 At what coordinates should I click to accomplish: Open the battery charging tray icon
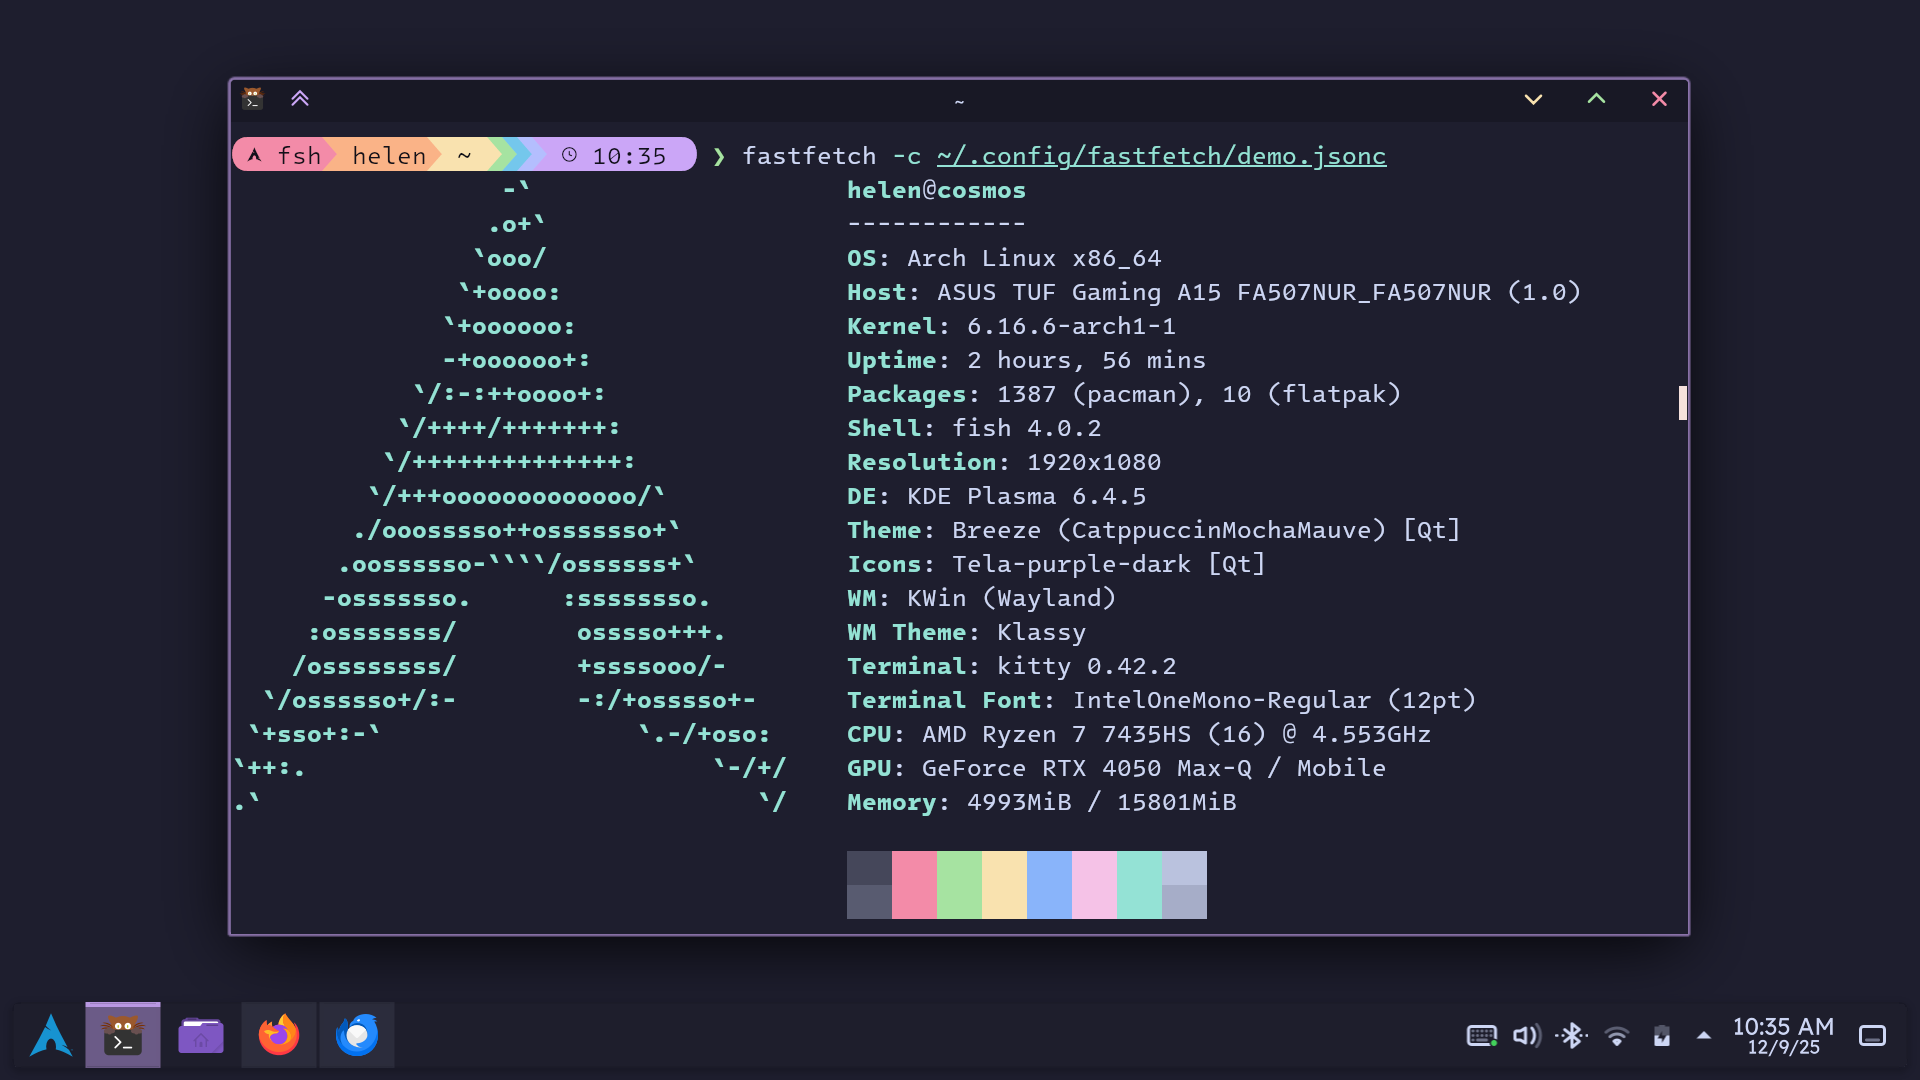[x=1661, y=1036]
